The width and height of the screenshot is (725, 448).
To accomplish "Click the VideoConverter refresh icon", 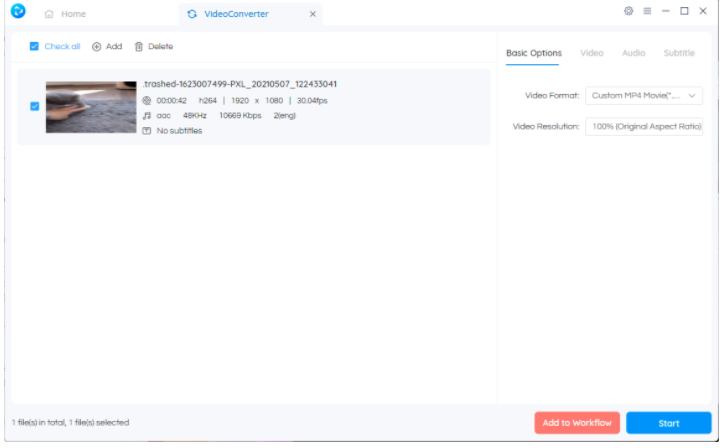I will (x=192, y=14).
